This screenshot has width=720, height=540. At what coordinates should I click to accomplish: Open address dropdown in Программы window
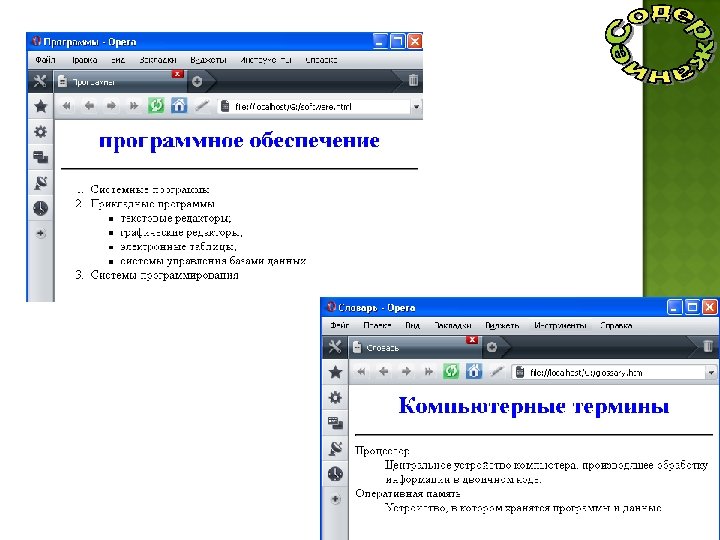416,107
